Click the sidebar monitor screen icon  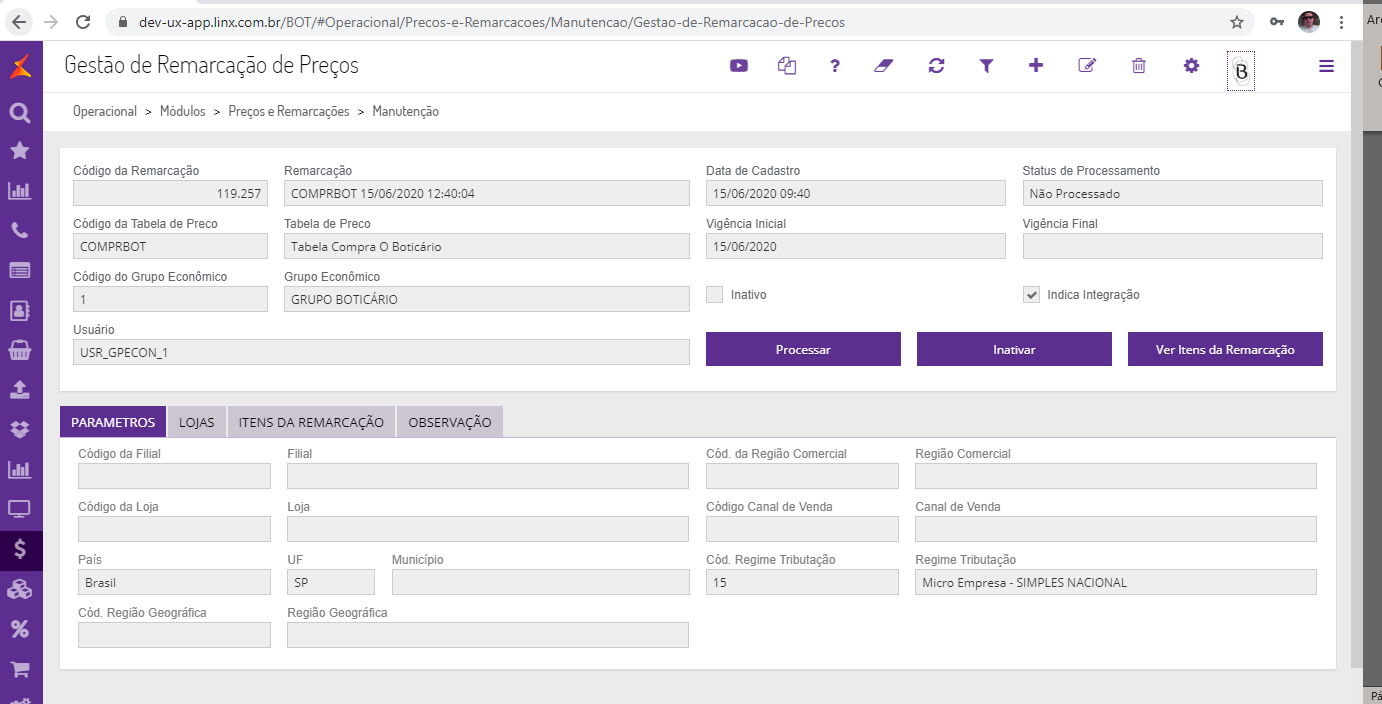(x=20, y=509)
